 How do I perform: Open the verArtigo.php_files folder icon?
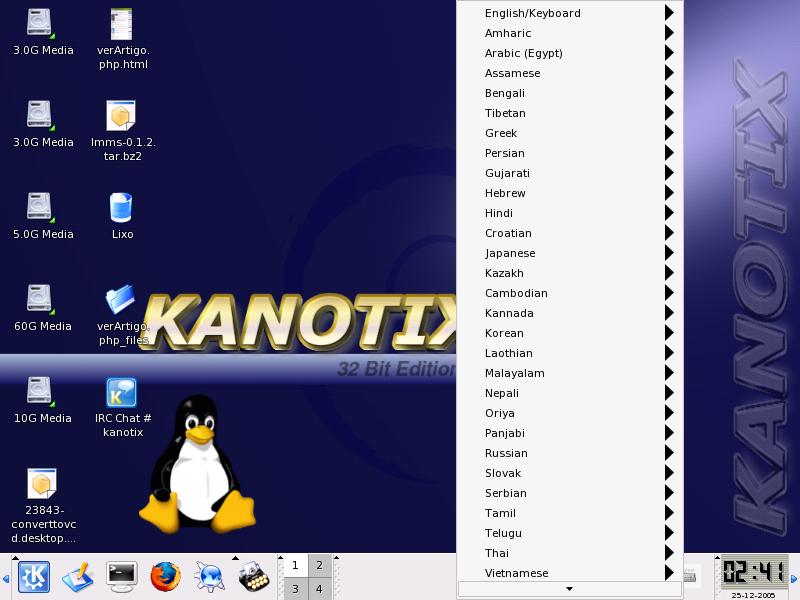coord(121,299)
